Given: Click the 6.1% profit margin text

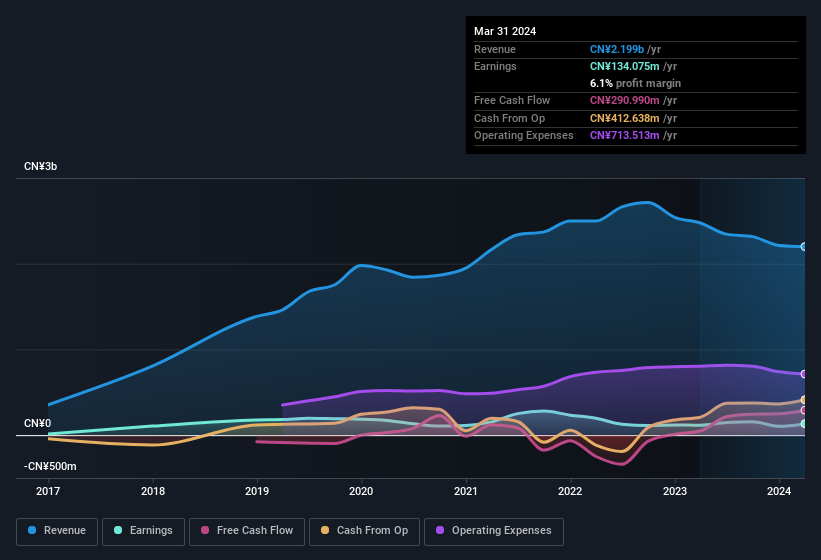Looking at the screenshot, I should click(635, 83).
